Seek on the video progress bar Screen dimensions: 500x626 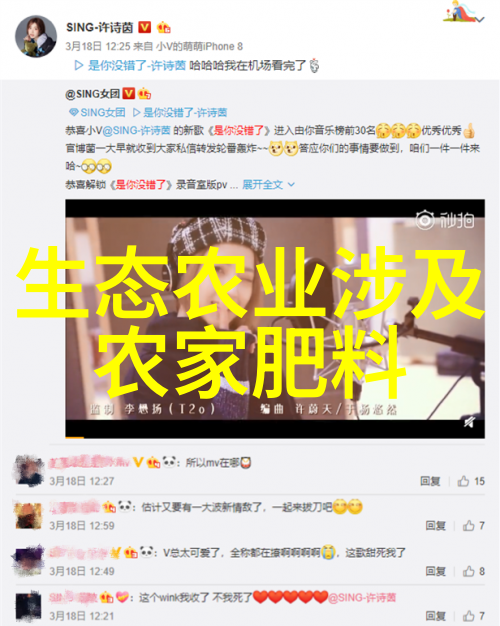pyautogui.click(x=275, y=438)
